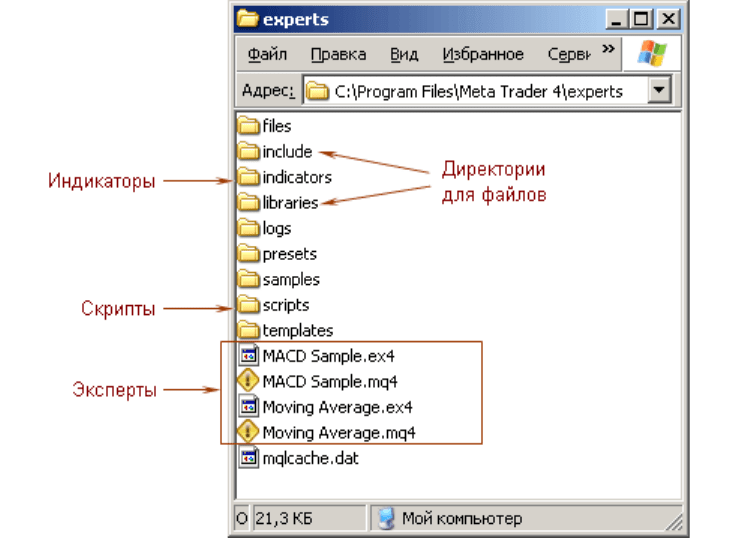Open the Файл menu
Viewport: 750px width, 538px height.
point(267,55)
